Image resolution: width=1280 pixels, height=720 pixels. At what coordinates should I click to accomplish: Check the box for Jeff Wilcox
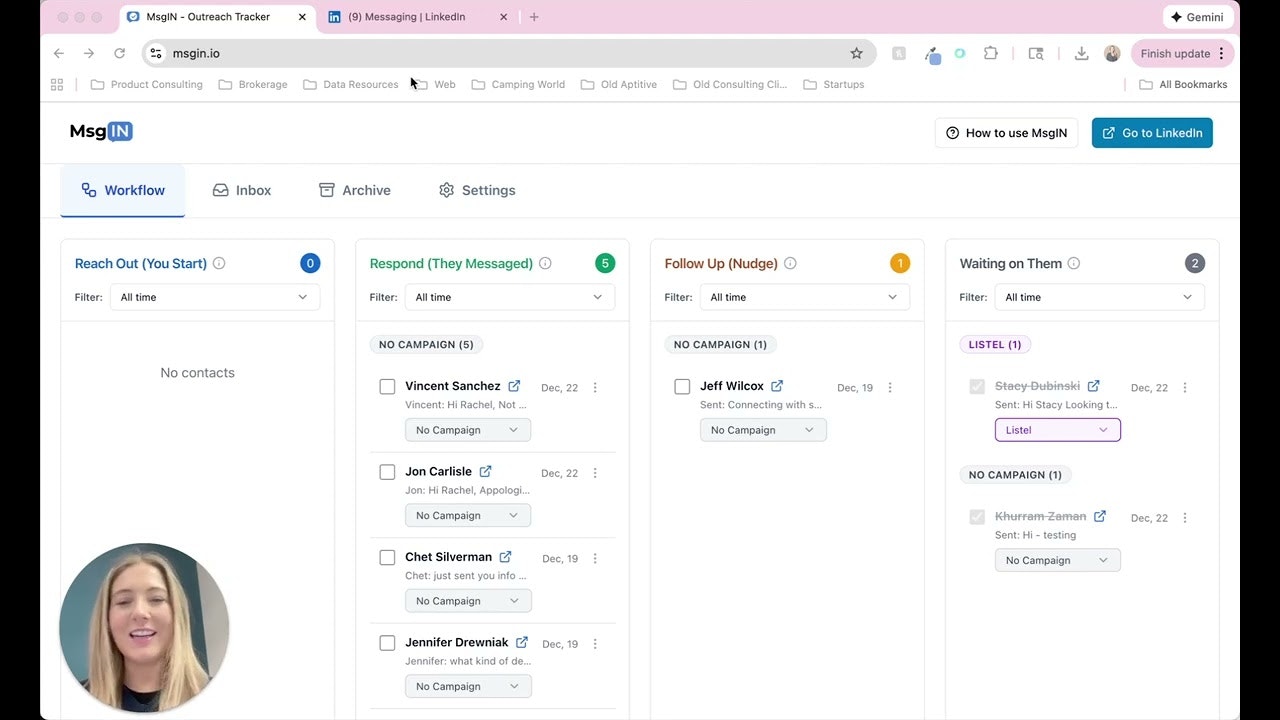click(682, 387)
